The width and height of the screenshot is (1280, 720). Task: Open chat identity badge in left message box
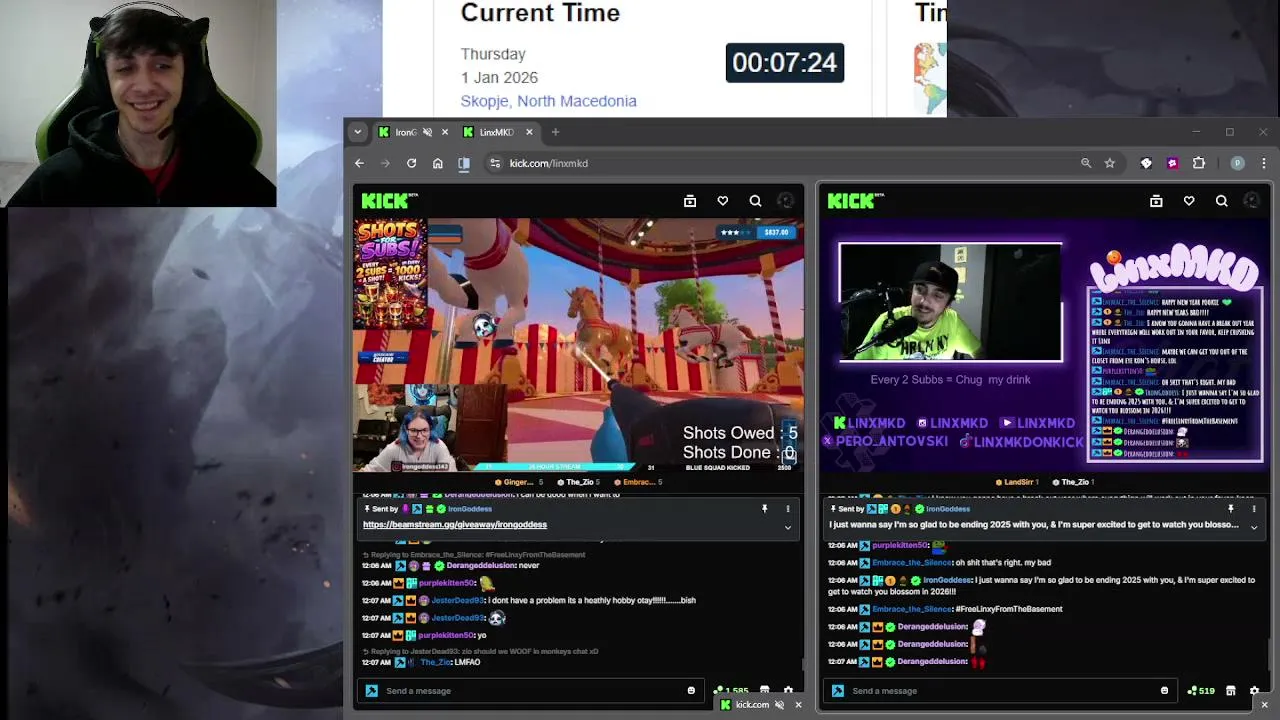372,691
